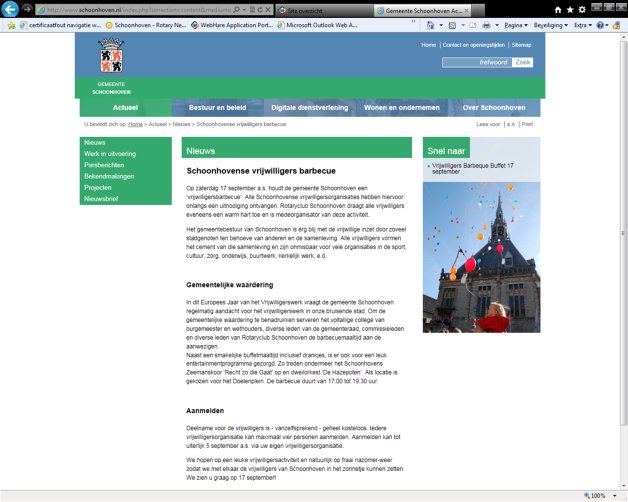Click the Print link near breadcrumb
The width and height of the screenshot is (628, 502).
coord(527,124)
